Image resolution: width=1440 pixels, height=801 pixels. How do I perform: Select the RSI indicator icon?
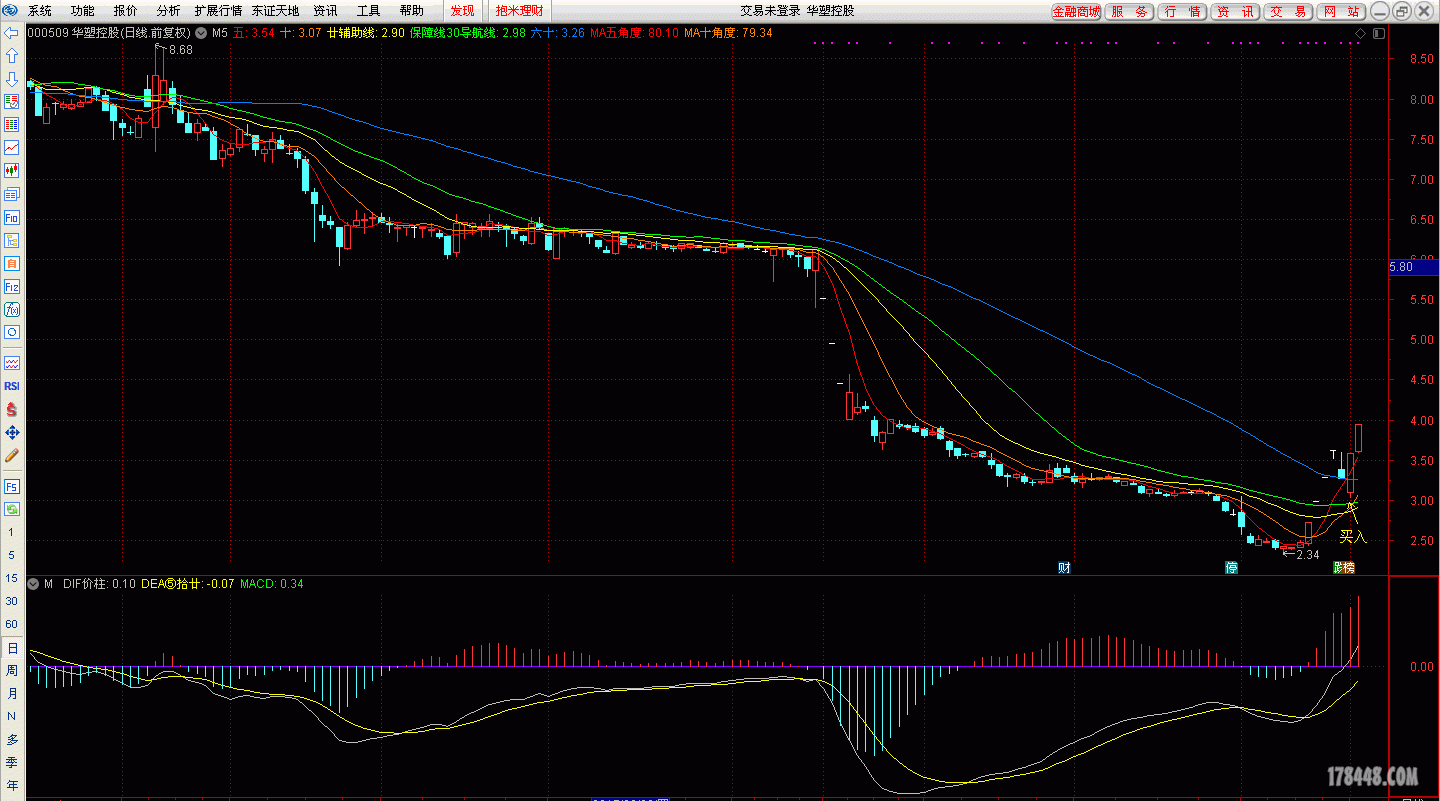click(12, 386)
